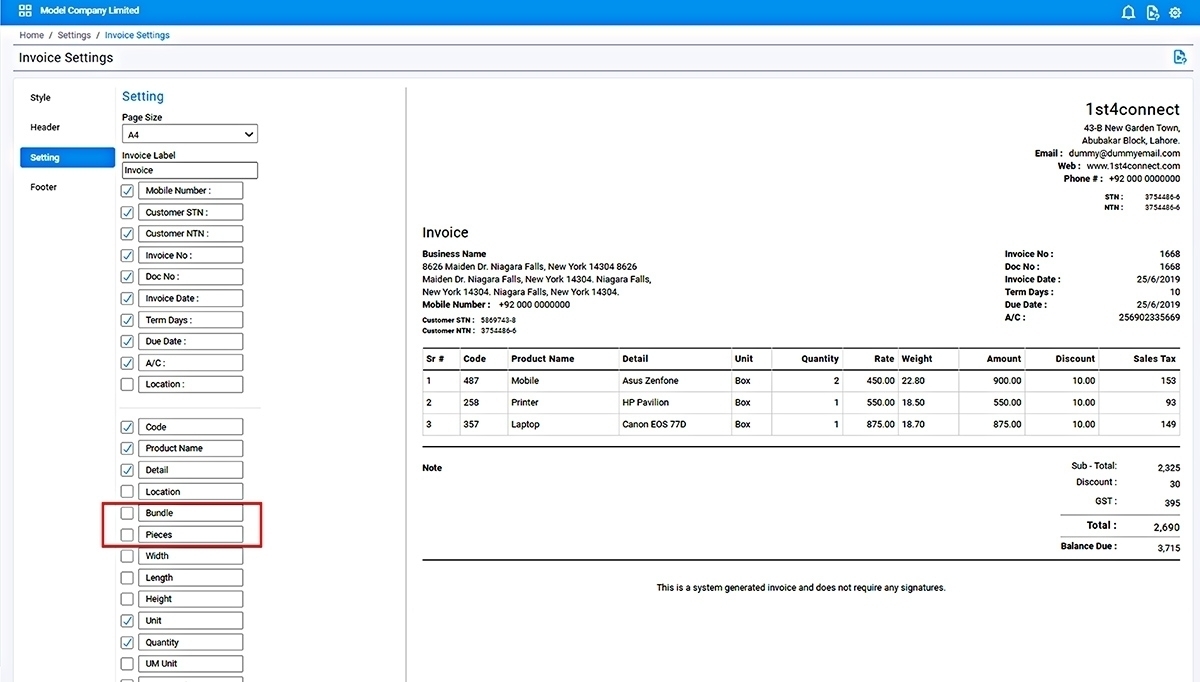1200x682 pixels.
Task: Click the Canon EOS 77D detail cell
Action: 654,424
